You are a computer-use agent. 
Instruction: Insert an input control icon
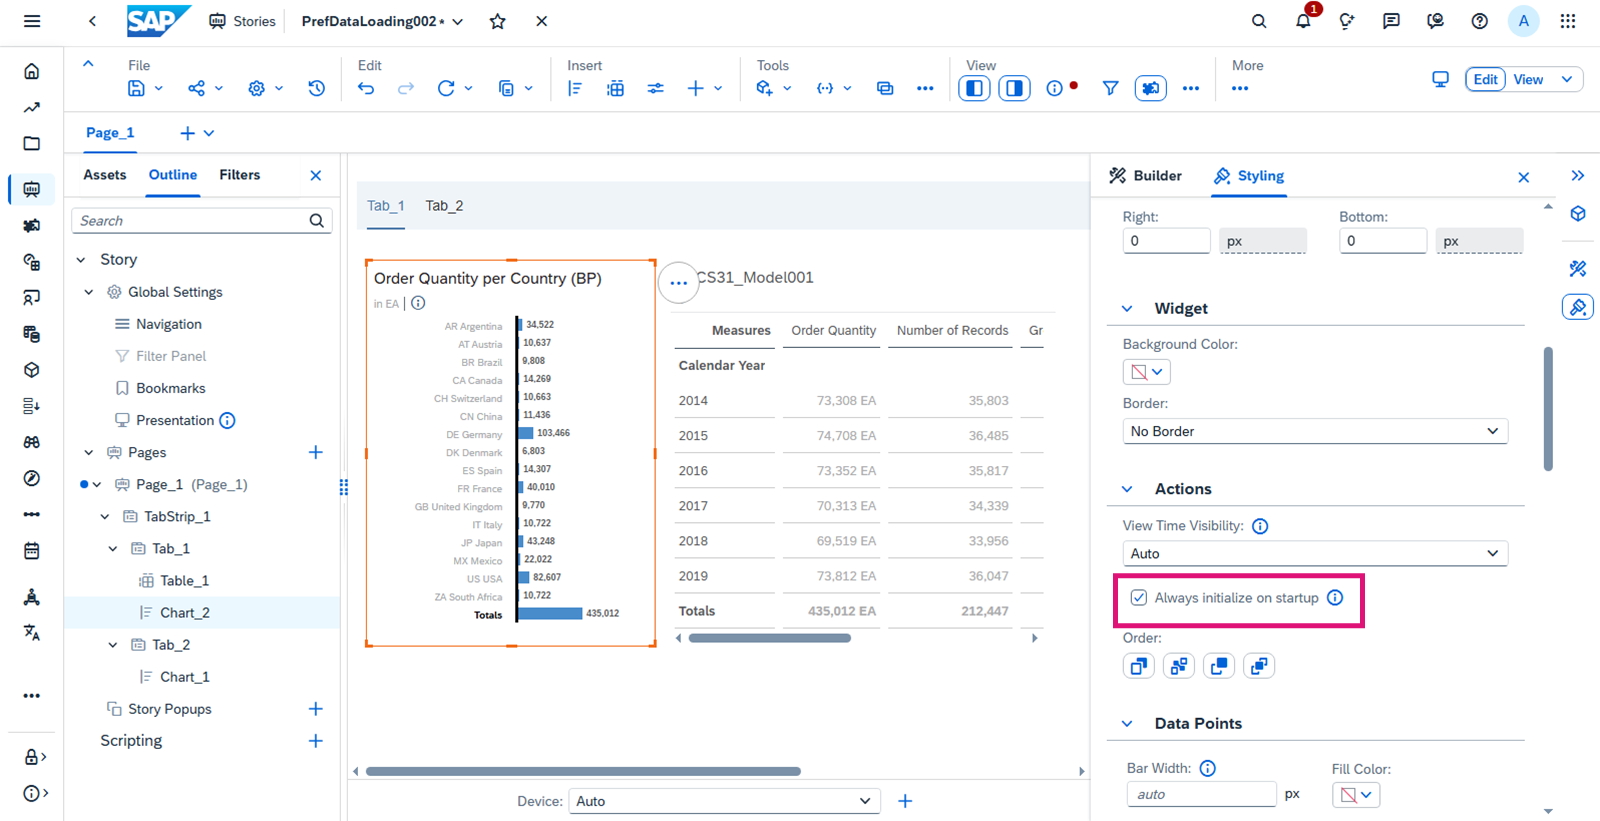click(655, 88)
